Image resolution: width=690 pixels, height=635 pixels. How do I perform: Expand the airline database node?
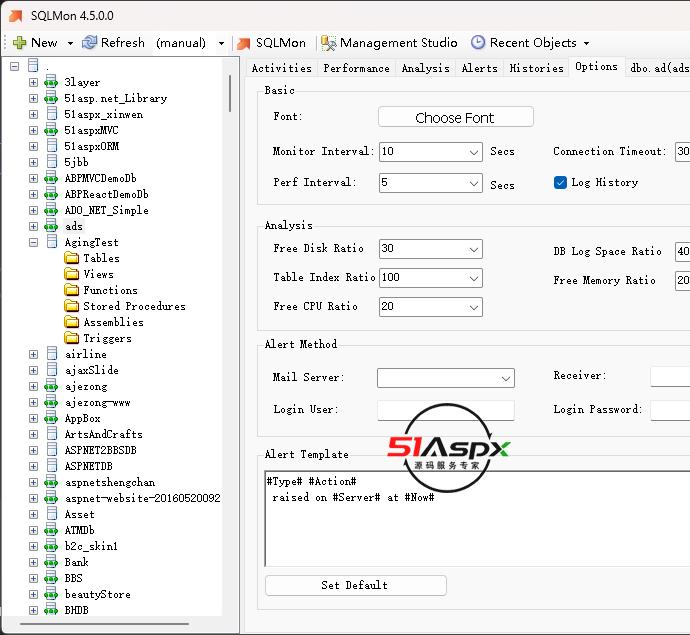coord(33,354)
